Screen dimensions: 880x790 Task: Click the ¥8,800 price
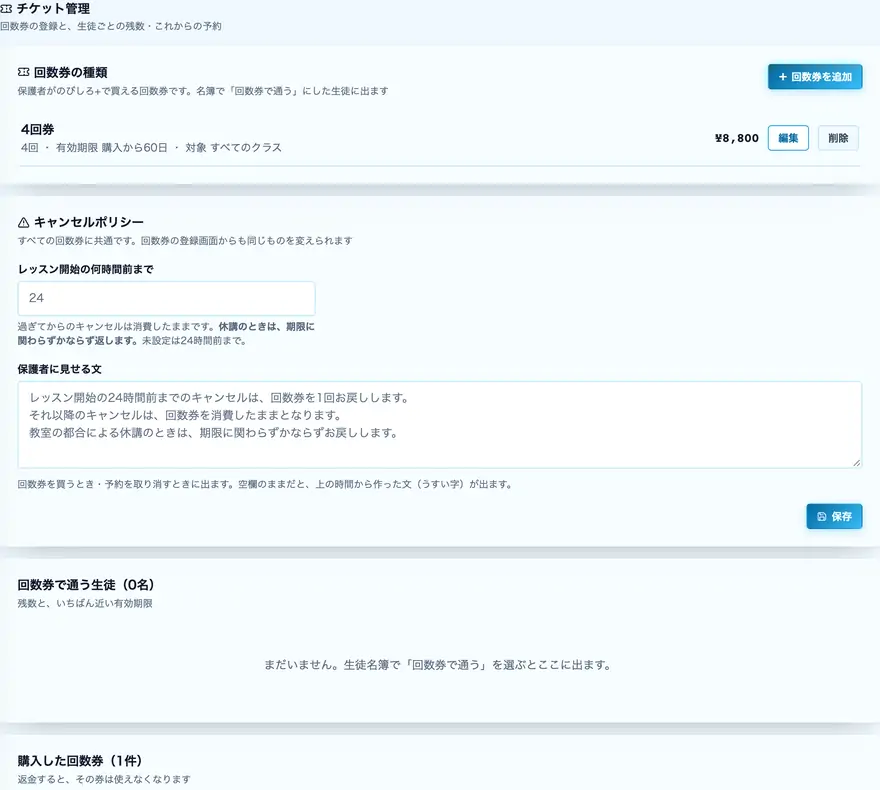[x=736, y=138]
